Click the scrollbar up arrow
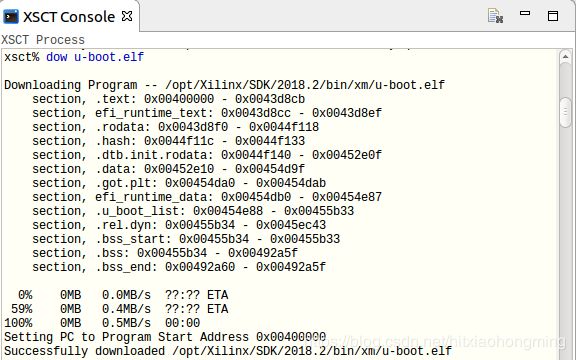This screenshot has width=576, height=360. coord(565,57)
